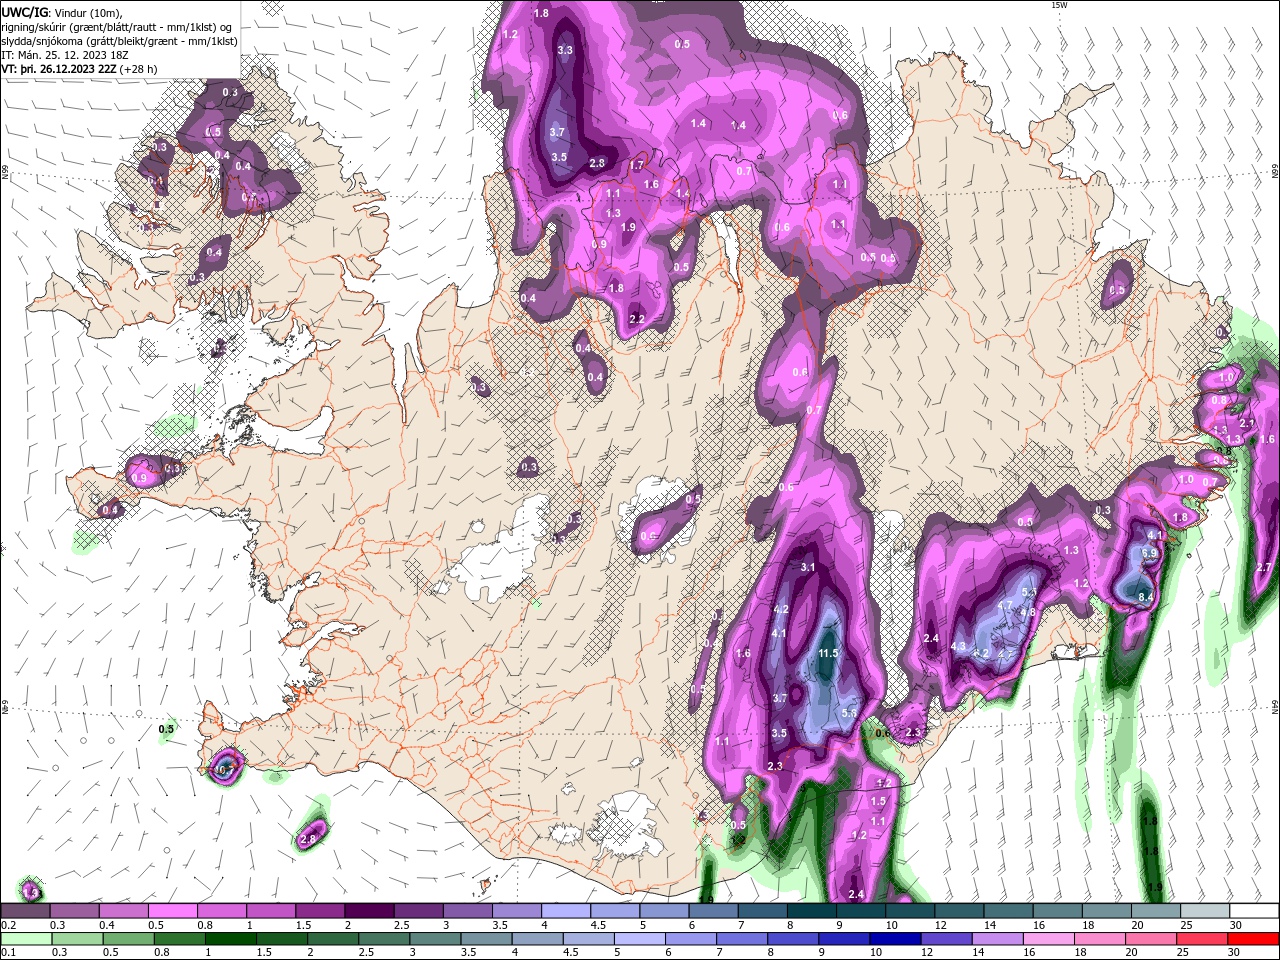The width and height of the screenshot is (1280, 960).
Task: Click the light gray 25 snow legend swatch
Action: [x=1205, y=911]
